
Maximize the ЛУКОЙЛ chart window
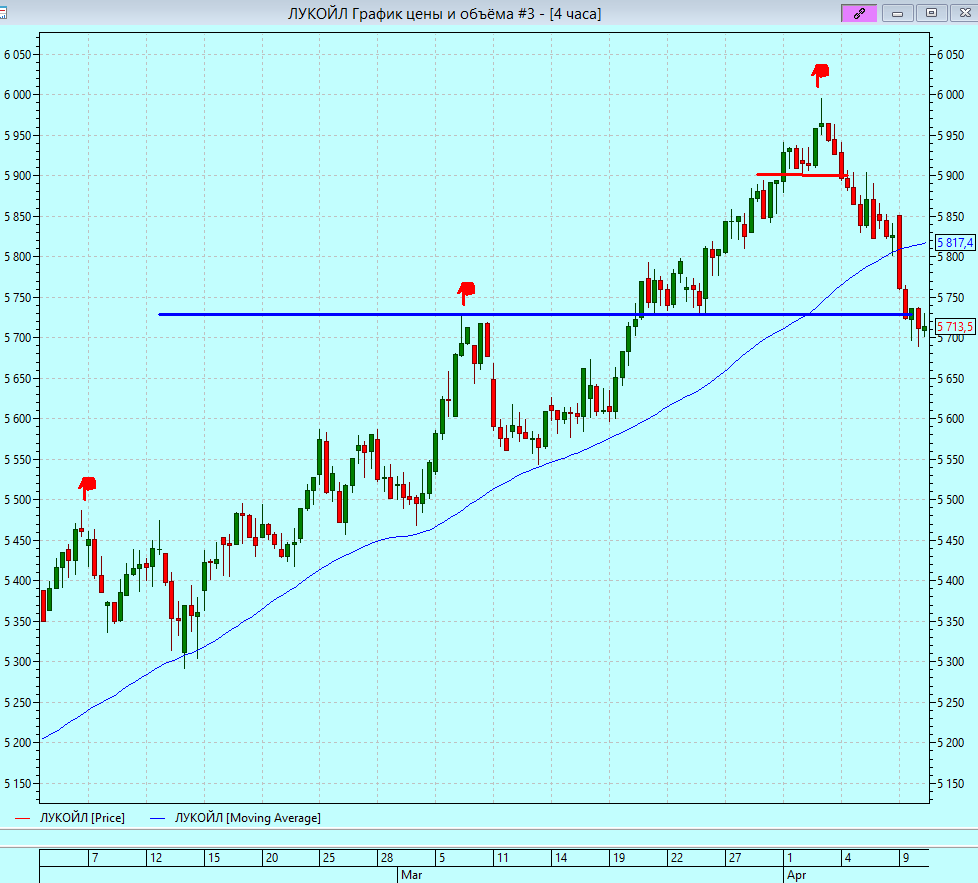[931, 13]
